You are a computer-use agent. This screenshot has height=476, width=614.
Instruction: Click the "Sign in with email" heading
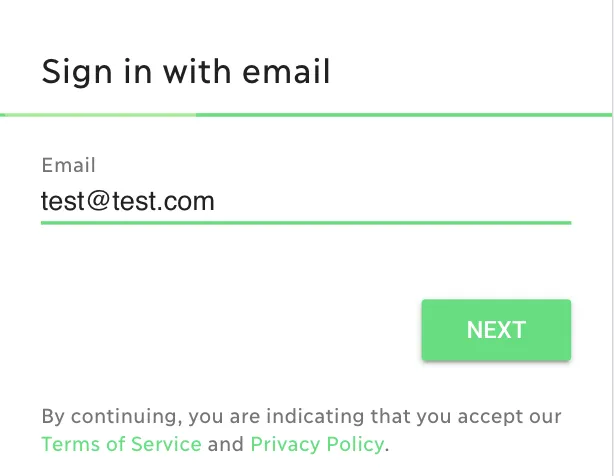click(186, 72)
